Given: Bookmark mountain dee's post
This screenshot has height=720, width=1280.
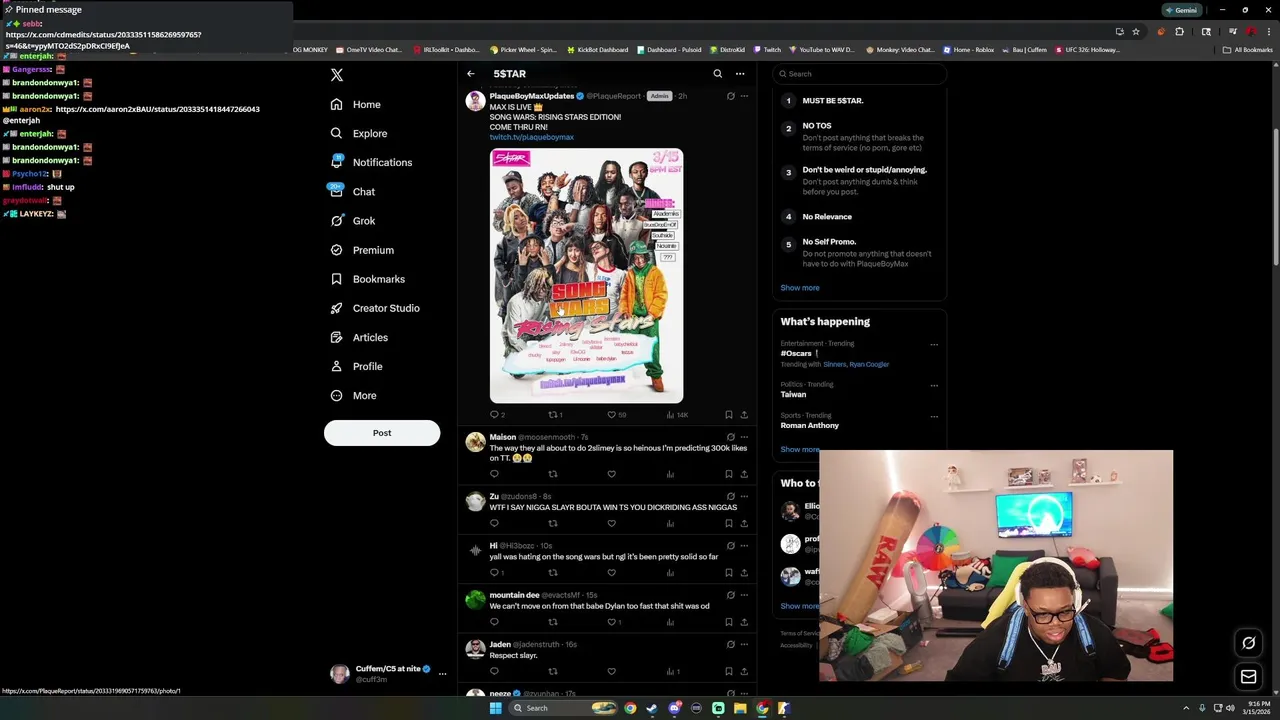Looking at the screenshot, I should 728,622.
